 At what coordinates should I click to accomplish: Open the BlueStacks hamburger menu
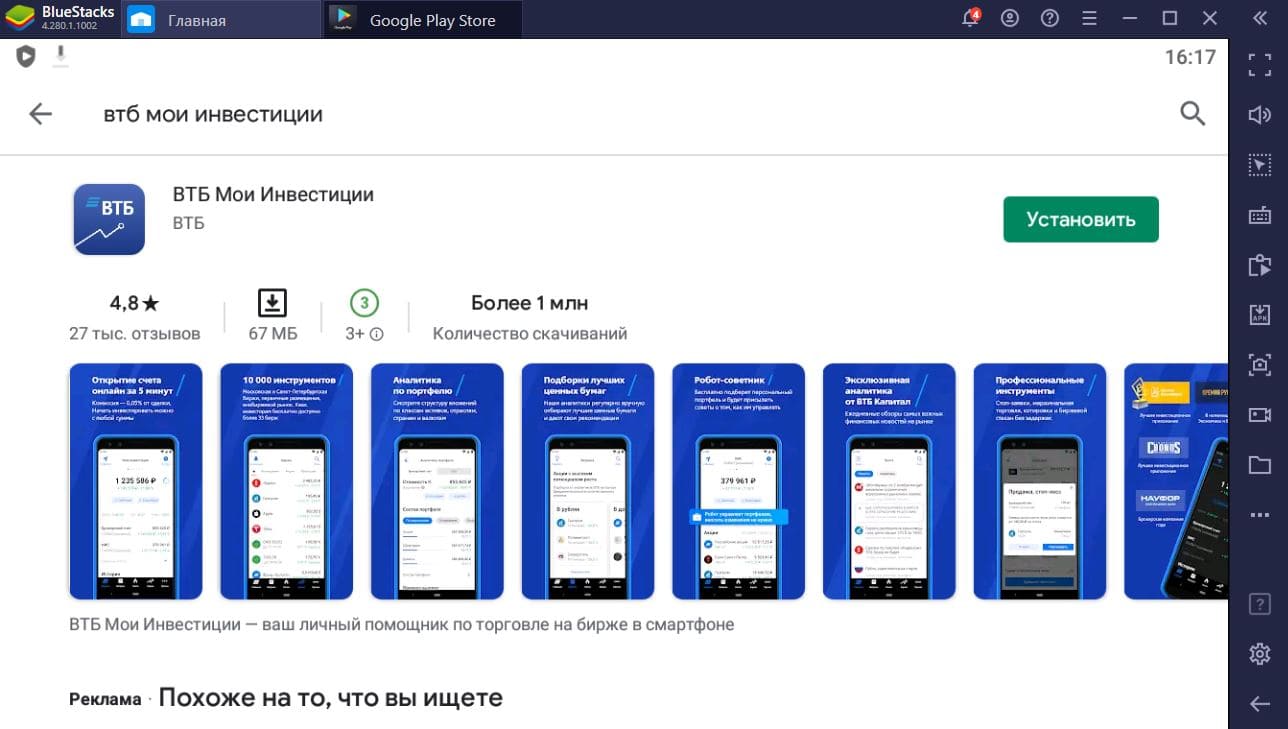coord(1090,18)
